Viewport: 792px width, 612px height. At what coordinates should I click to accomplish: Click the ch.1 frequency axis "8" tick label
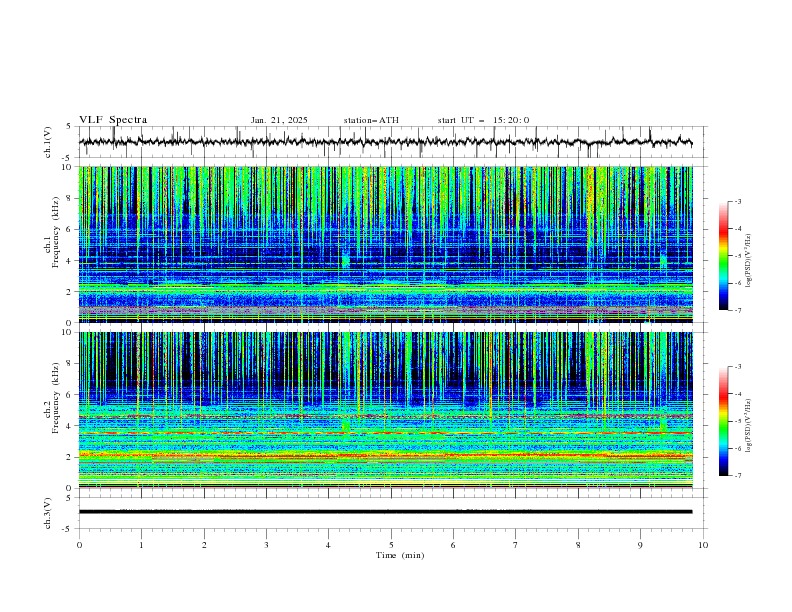[70, 198]
